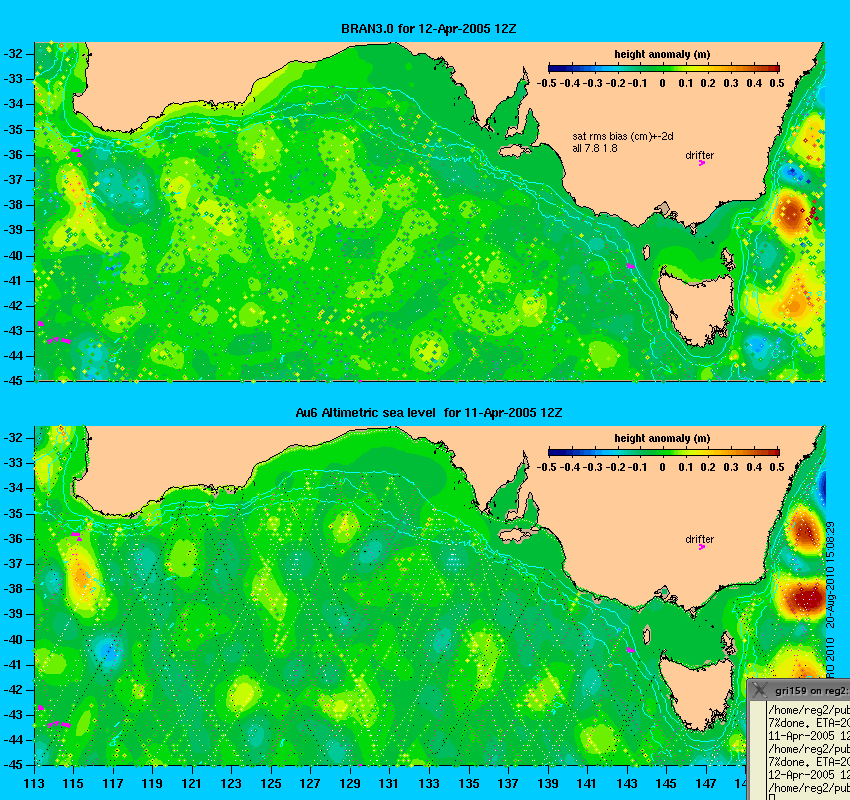The image size is (850, 800).
Task: Click the magenta drifter legend marker in the Au6 Altimetric map
Action: pyautogui.click(x=702, y=547)
